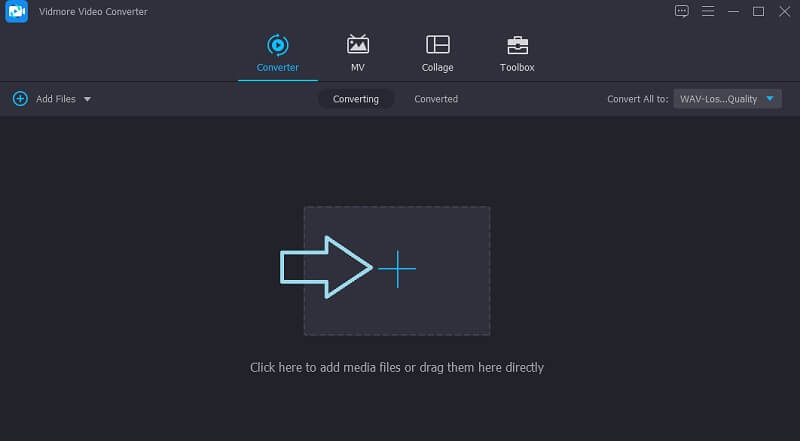800x441 pixels.
Task: Open the Toolbox briefcase icon
Action: [517, 45]
